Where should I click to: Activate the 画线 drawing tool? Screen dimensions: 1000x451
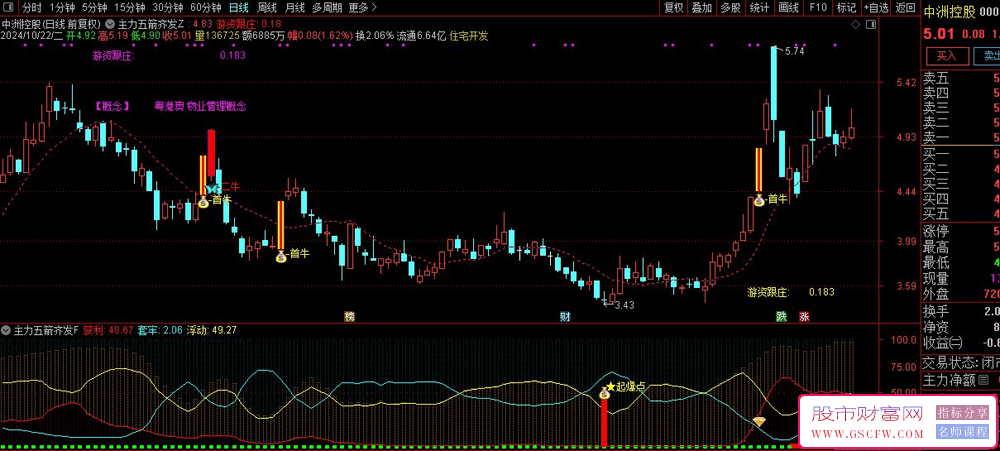coord(789,8)
